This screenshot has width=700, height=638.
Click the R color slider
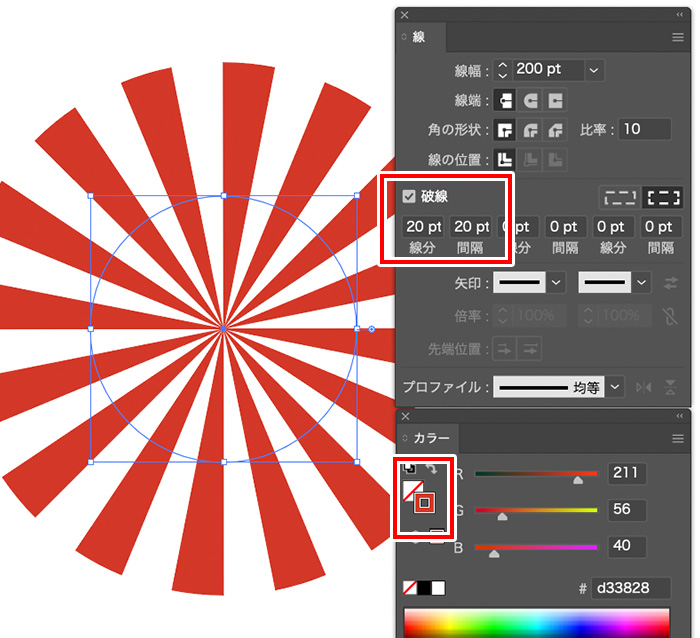pos(536,474)
